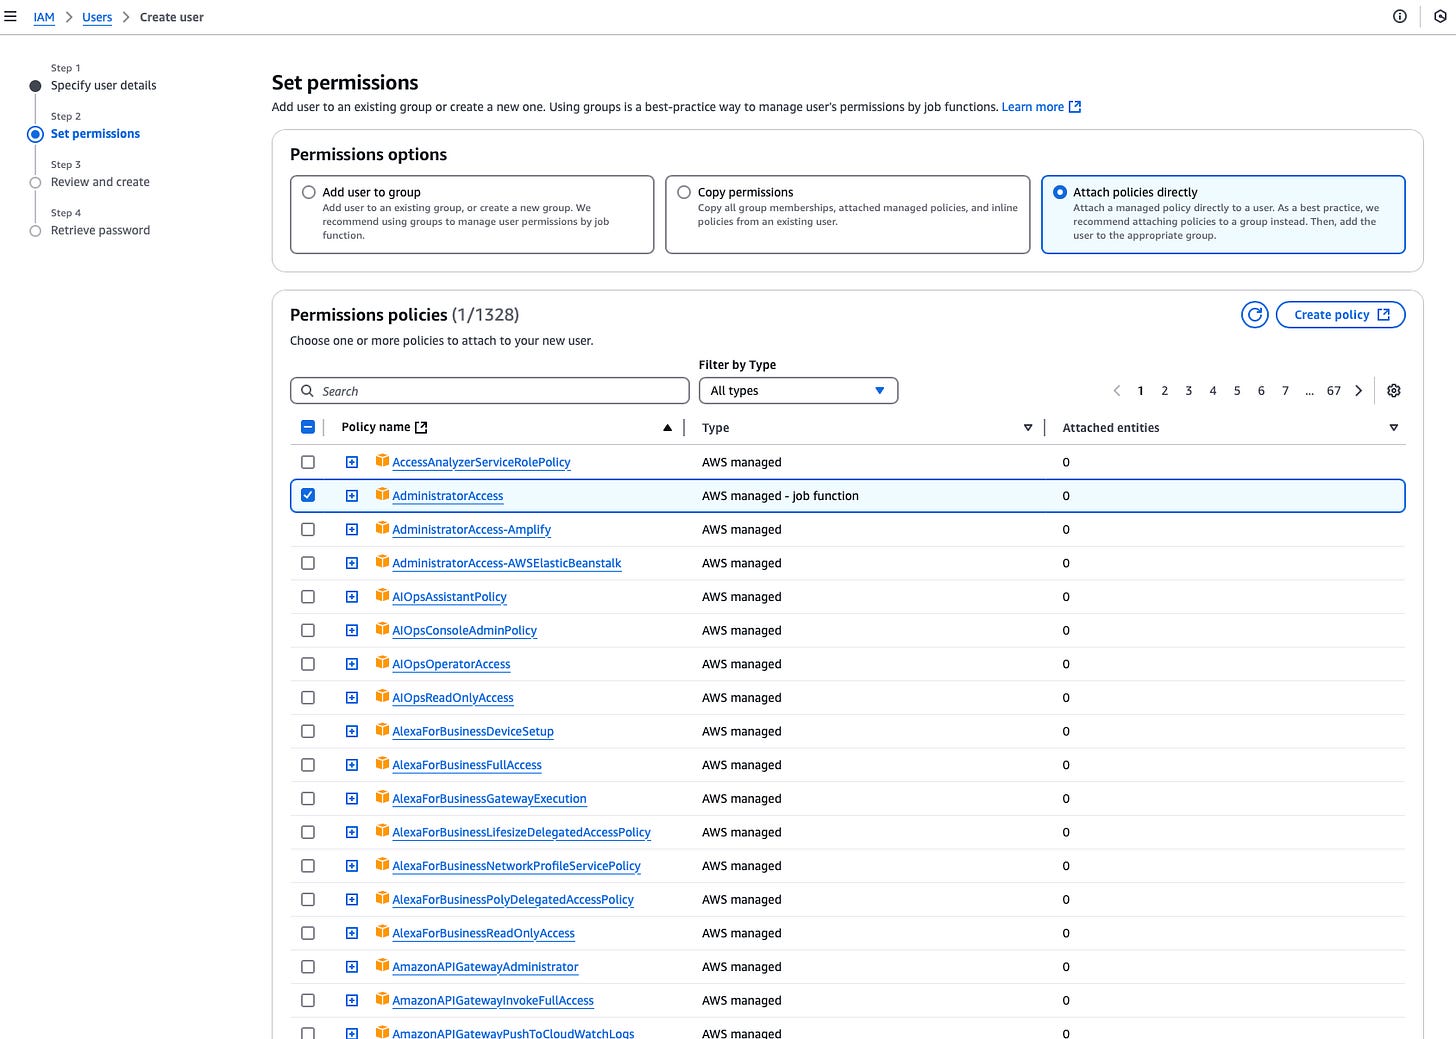Go to Step 3 Review and create
Screen dimensions: 1456x1039
(100, 182)
